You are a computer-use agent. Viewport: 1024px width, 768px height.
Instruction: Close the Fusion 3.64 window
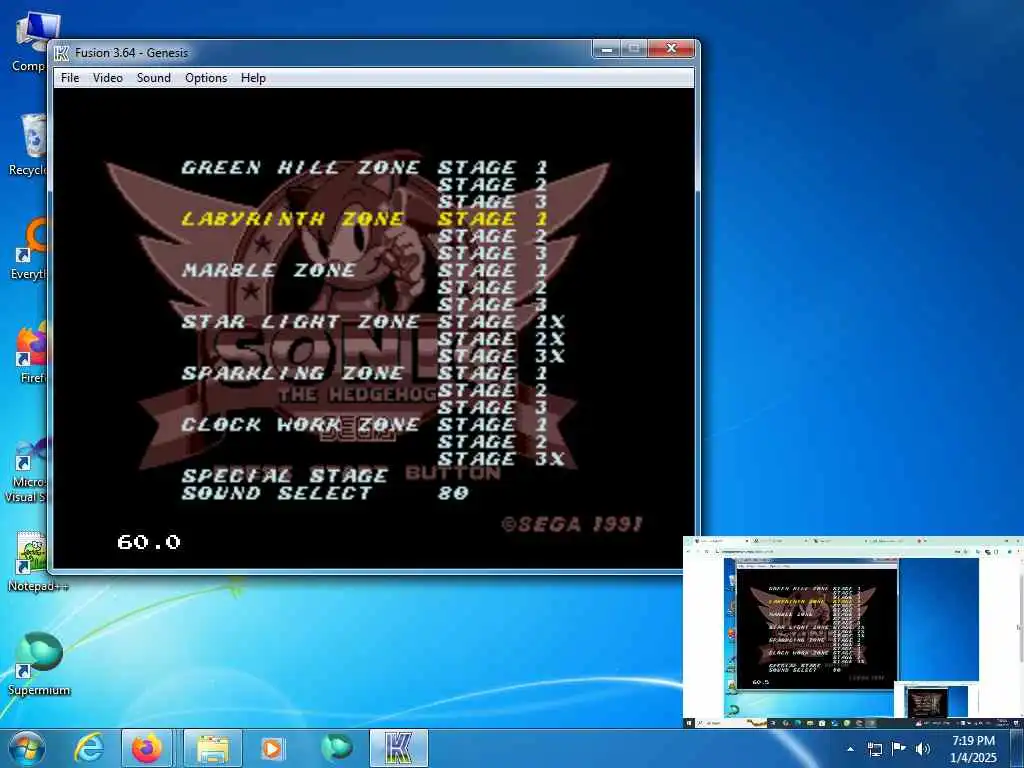[x=671, y=49]
